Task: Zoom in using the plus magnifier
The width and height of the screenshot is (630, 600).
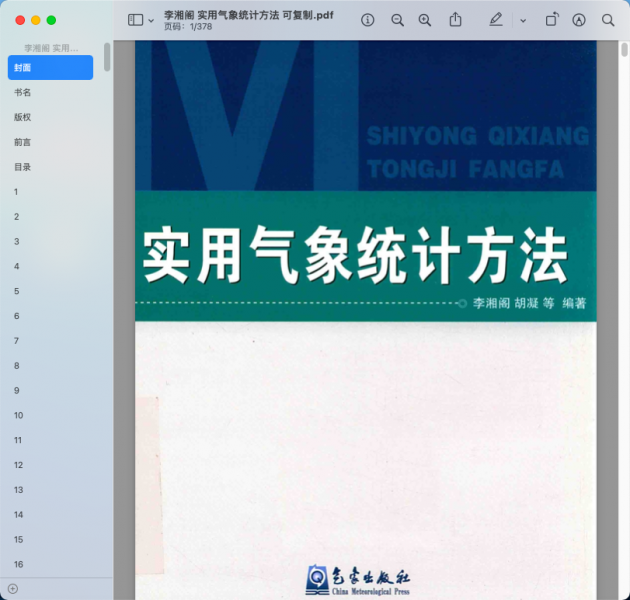Action: click(x=425, y=20)
